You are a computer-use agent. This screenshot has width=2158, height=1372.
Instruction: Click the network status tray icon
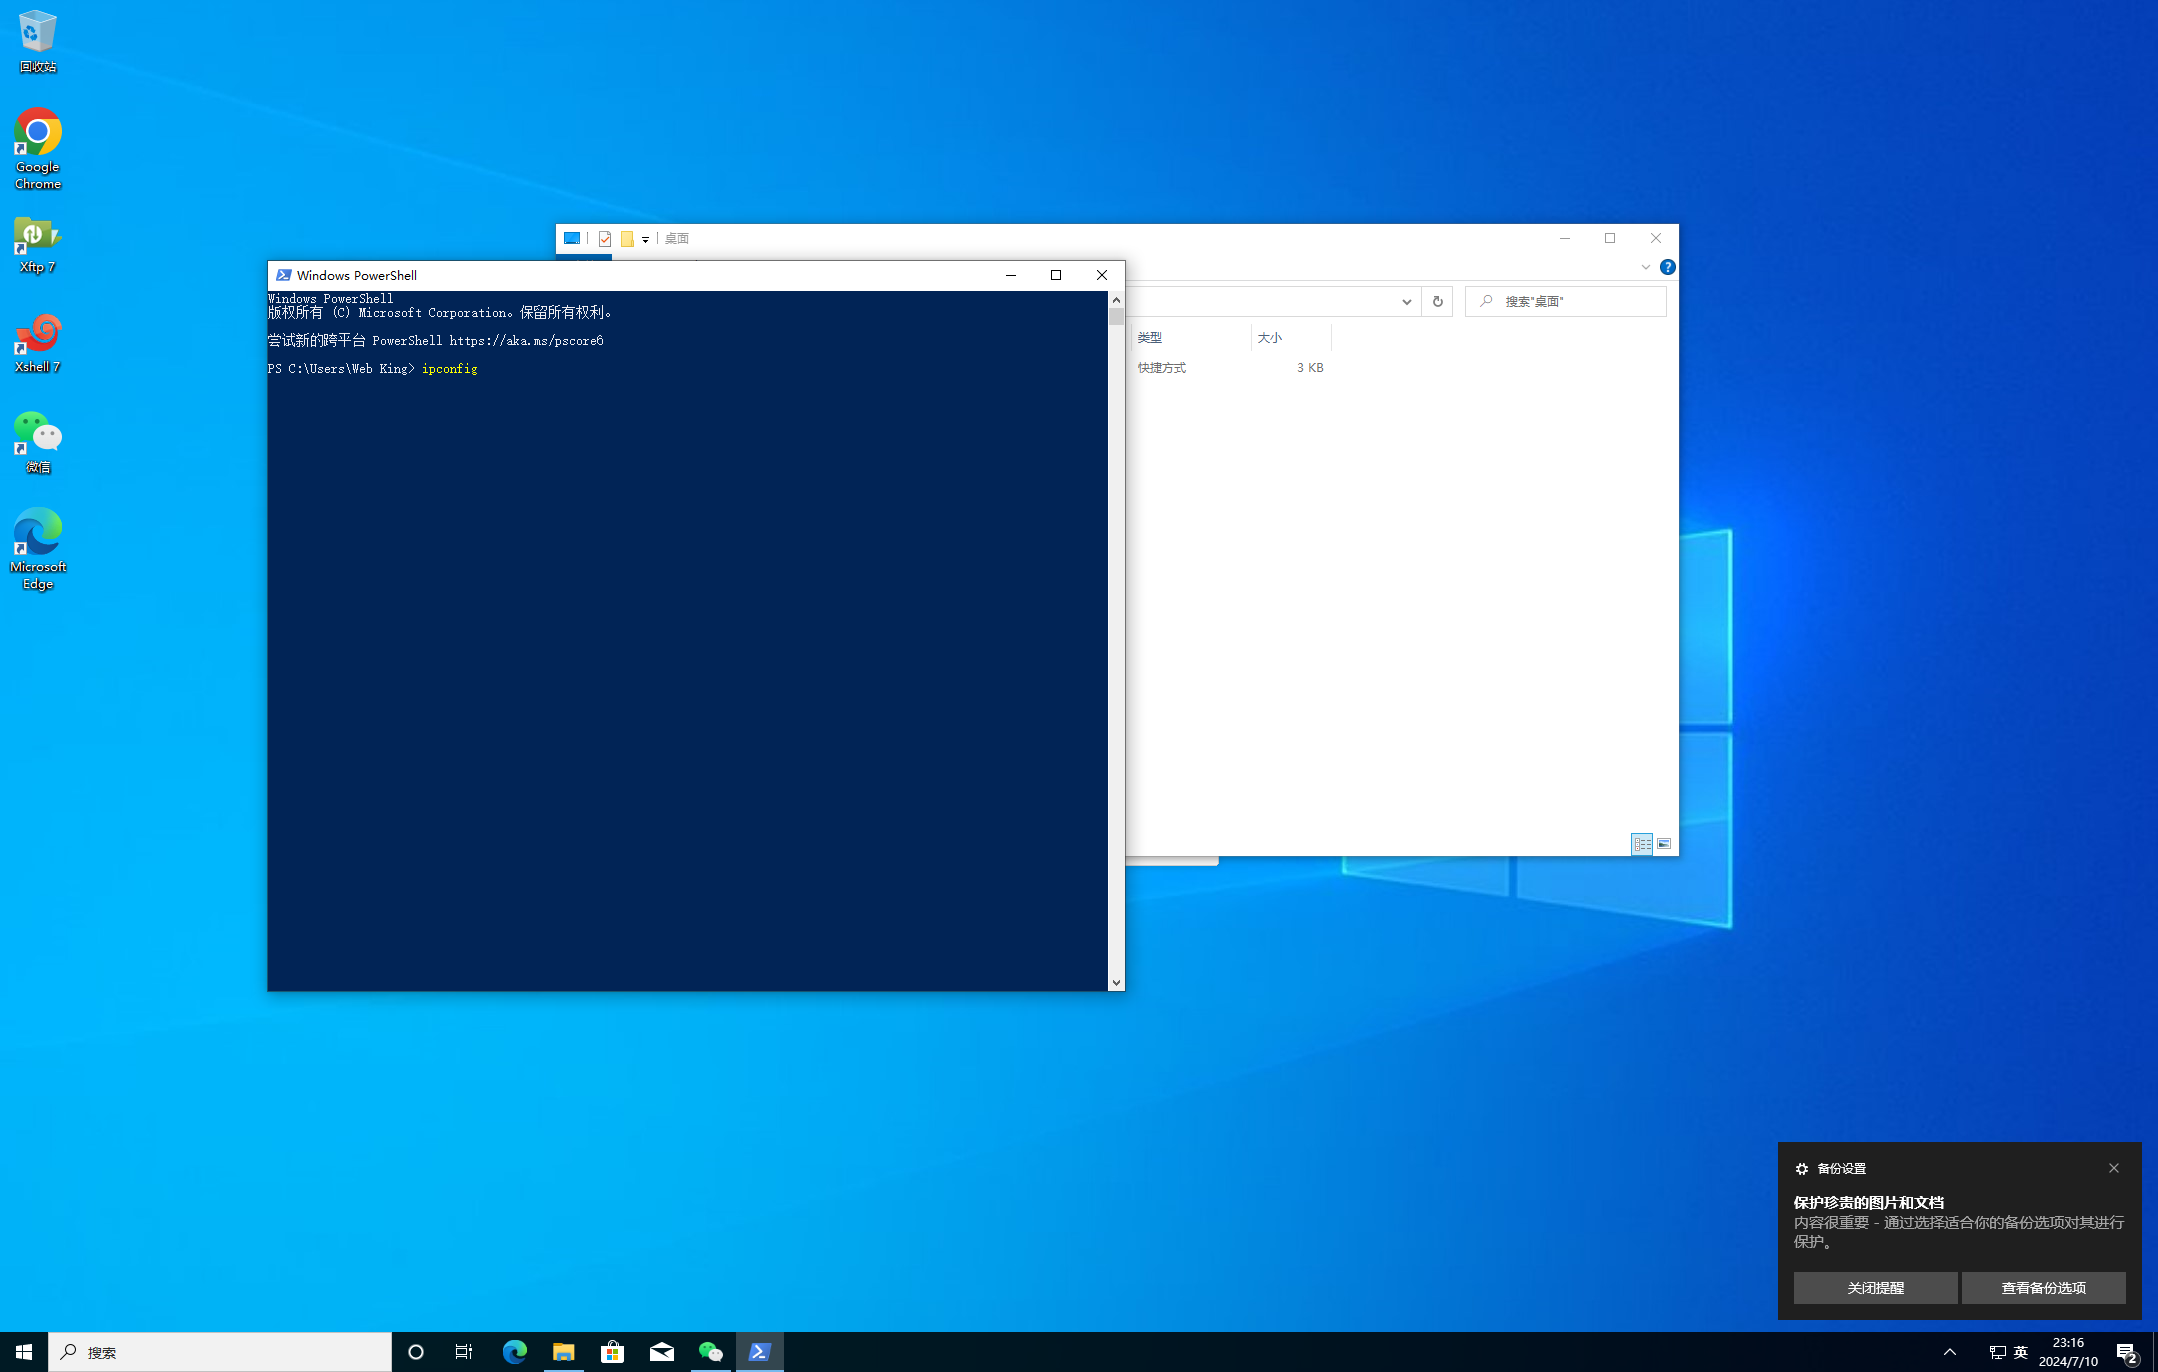(x=1996, y=1352)
